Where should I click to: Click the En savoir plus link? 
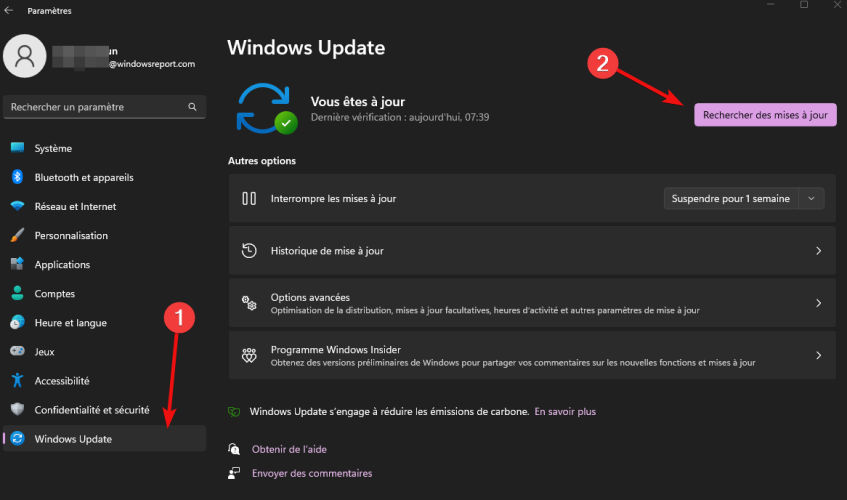tap(565, 411)
